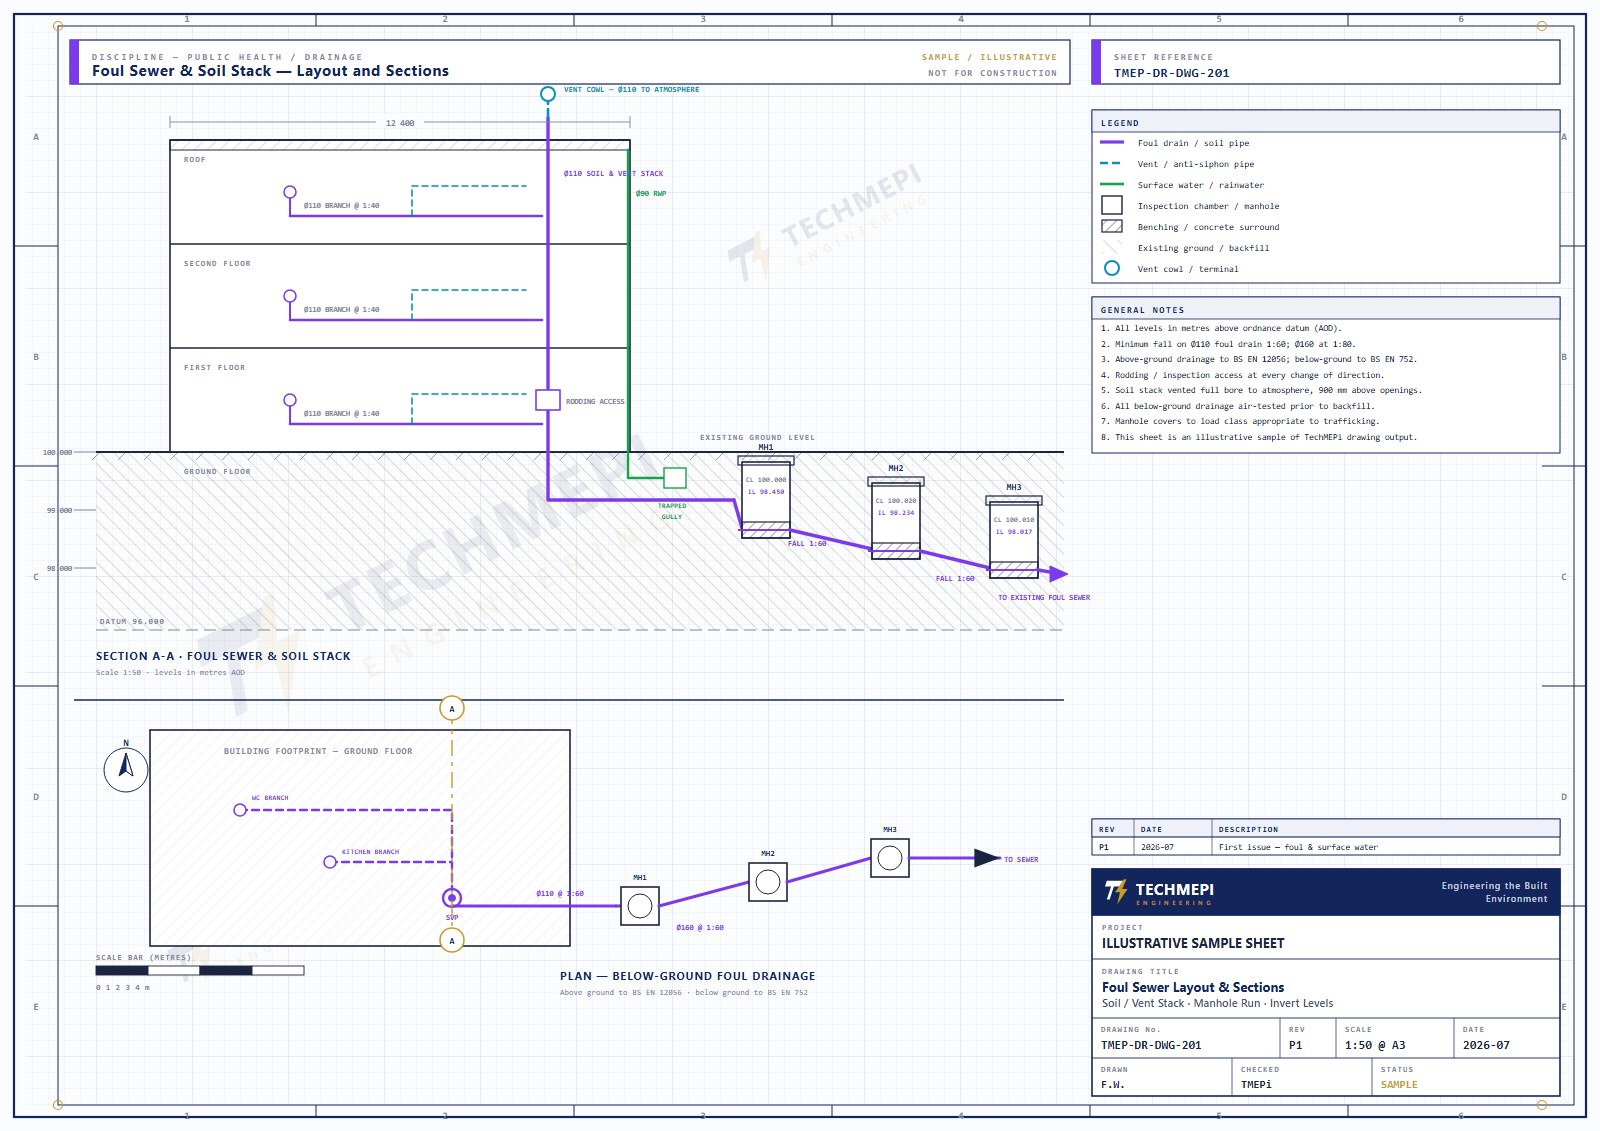The width and height of the screenshot is (1600, 1131).
Task: Click the legend vent cowl circle symbol
Action: (1112, 268)
